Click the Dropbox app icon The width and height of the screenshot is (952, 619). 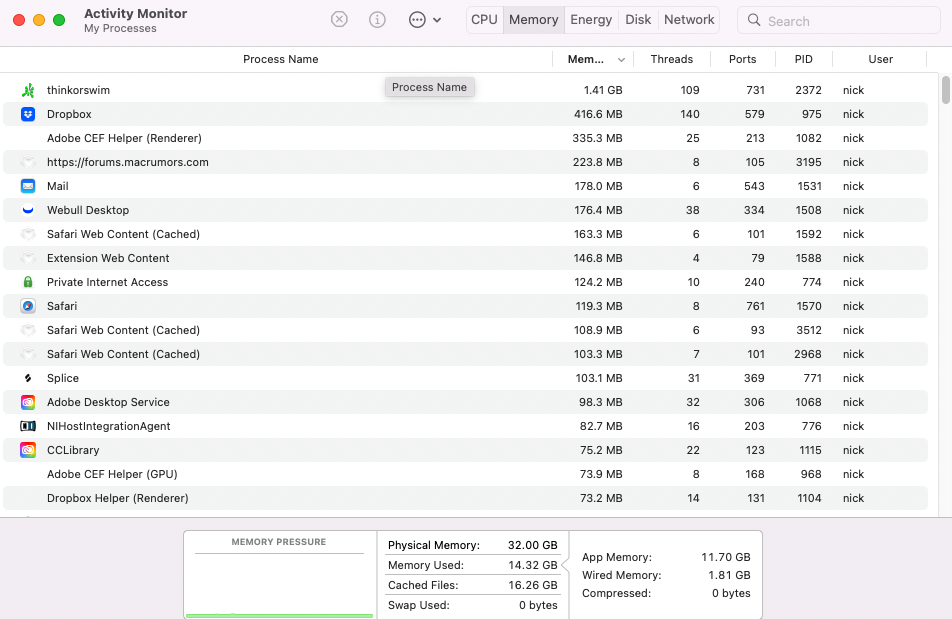pos(28,114)
